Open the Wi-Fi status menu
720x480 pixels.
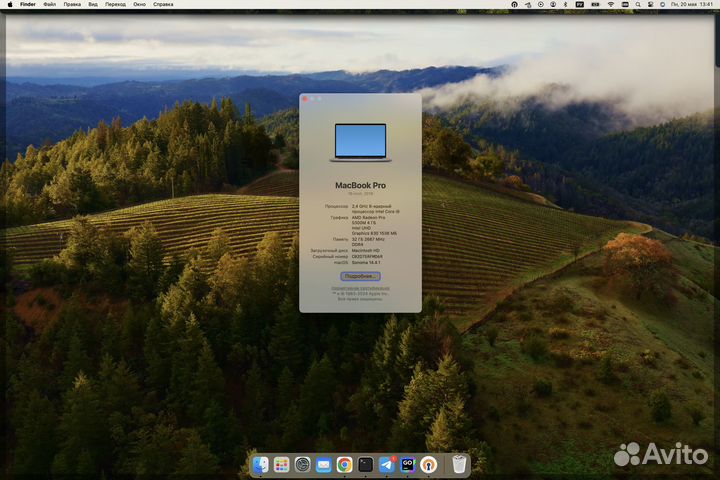(x=611, y=4)
